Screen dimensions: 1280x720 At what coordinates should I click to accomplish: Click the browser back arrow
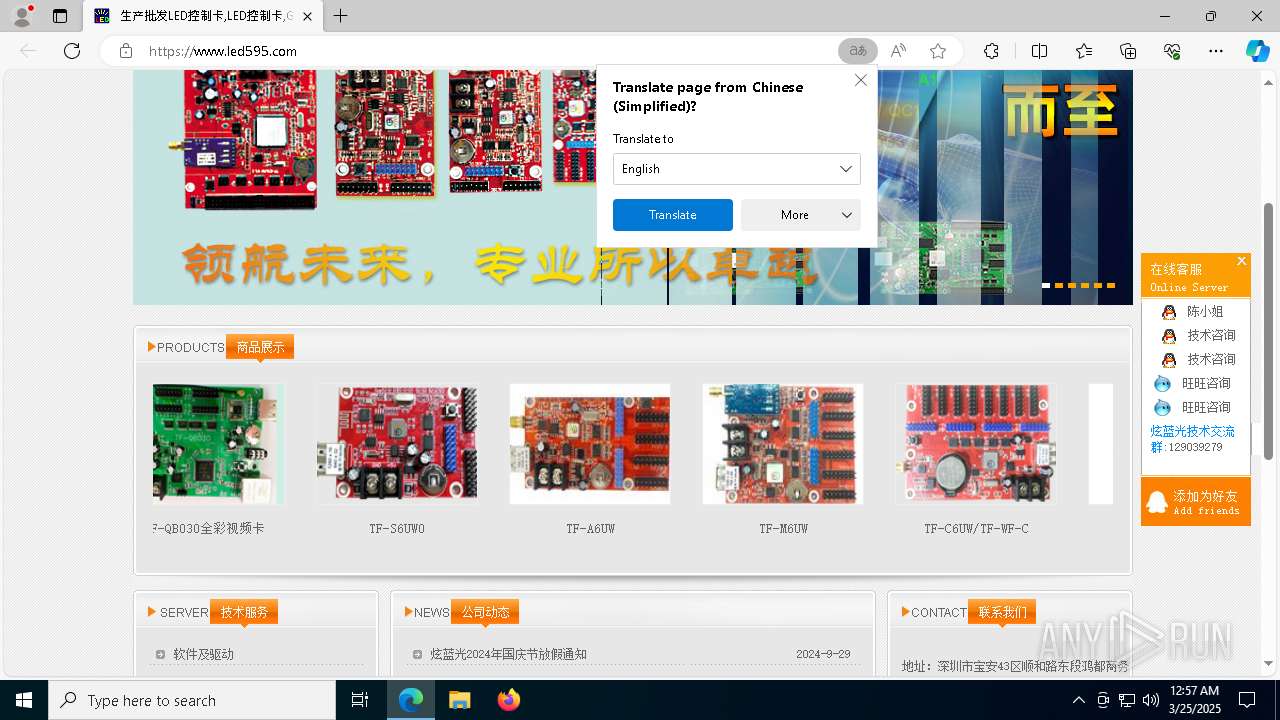28,51
